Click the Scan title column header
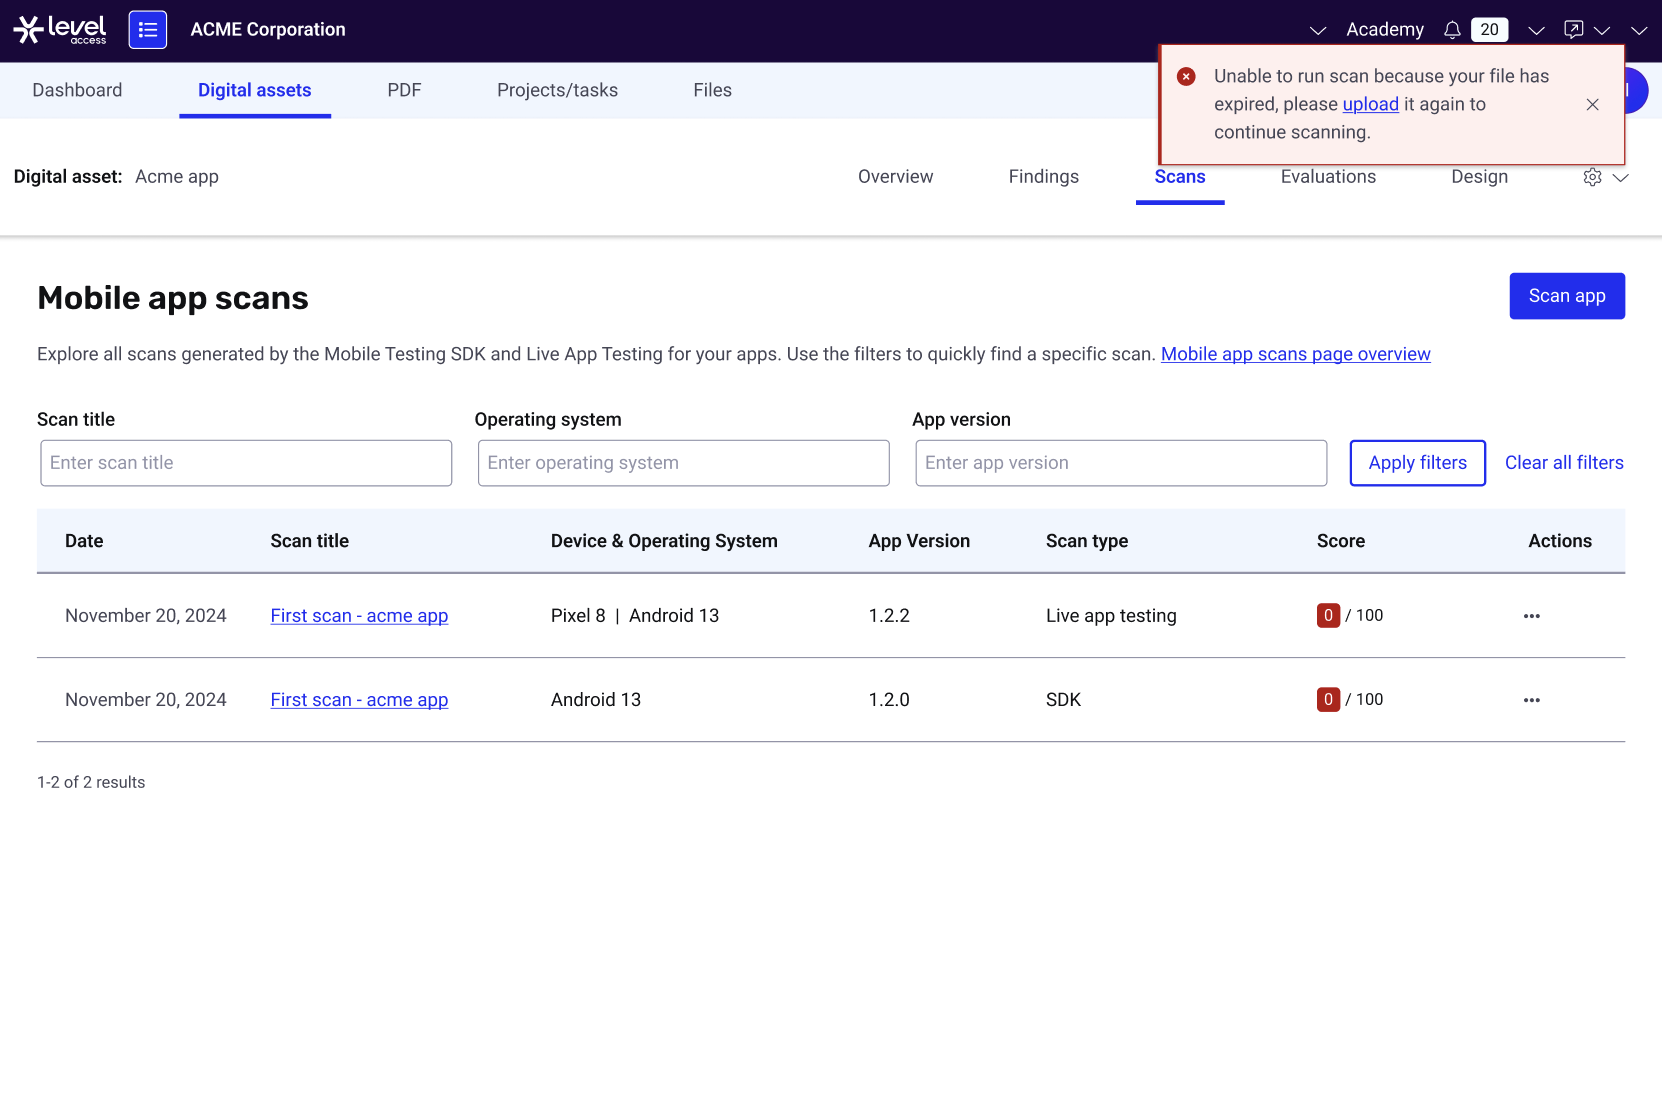 pyautogui.click(x=309, y=541)
